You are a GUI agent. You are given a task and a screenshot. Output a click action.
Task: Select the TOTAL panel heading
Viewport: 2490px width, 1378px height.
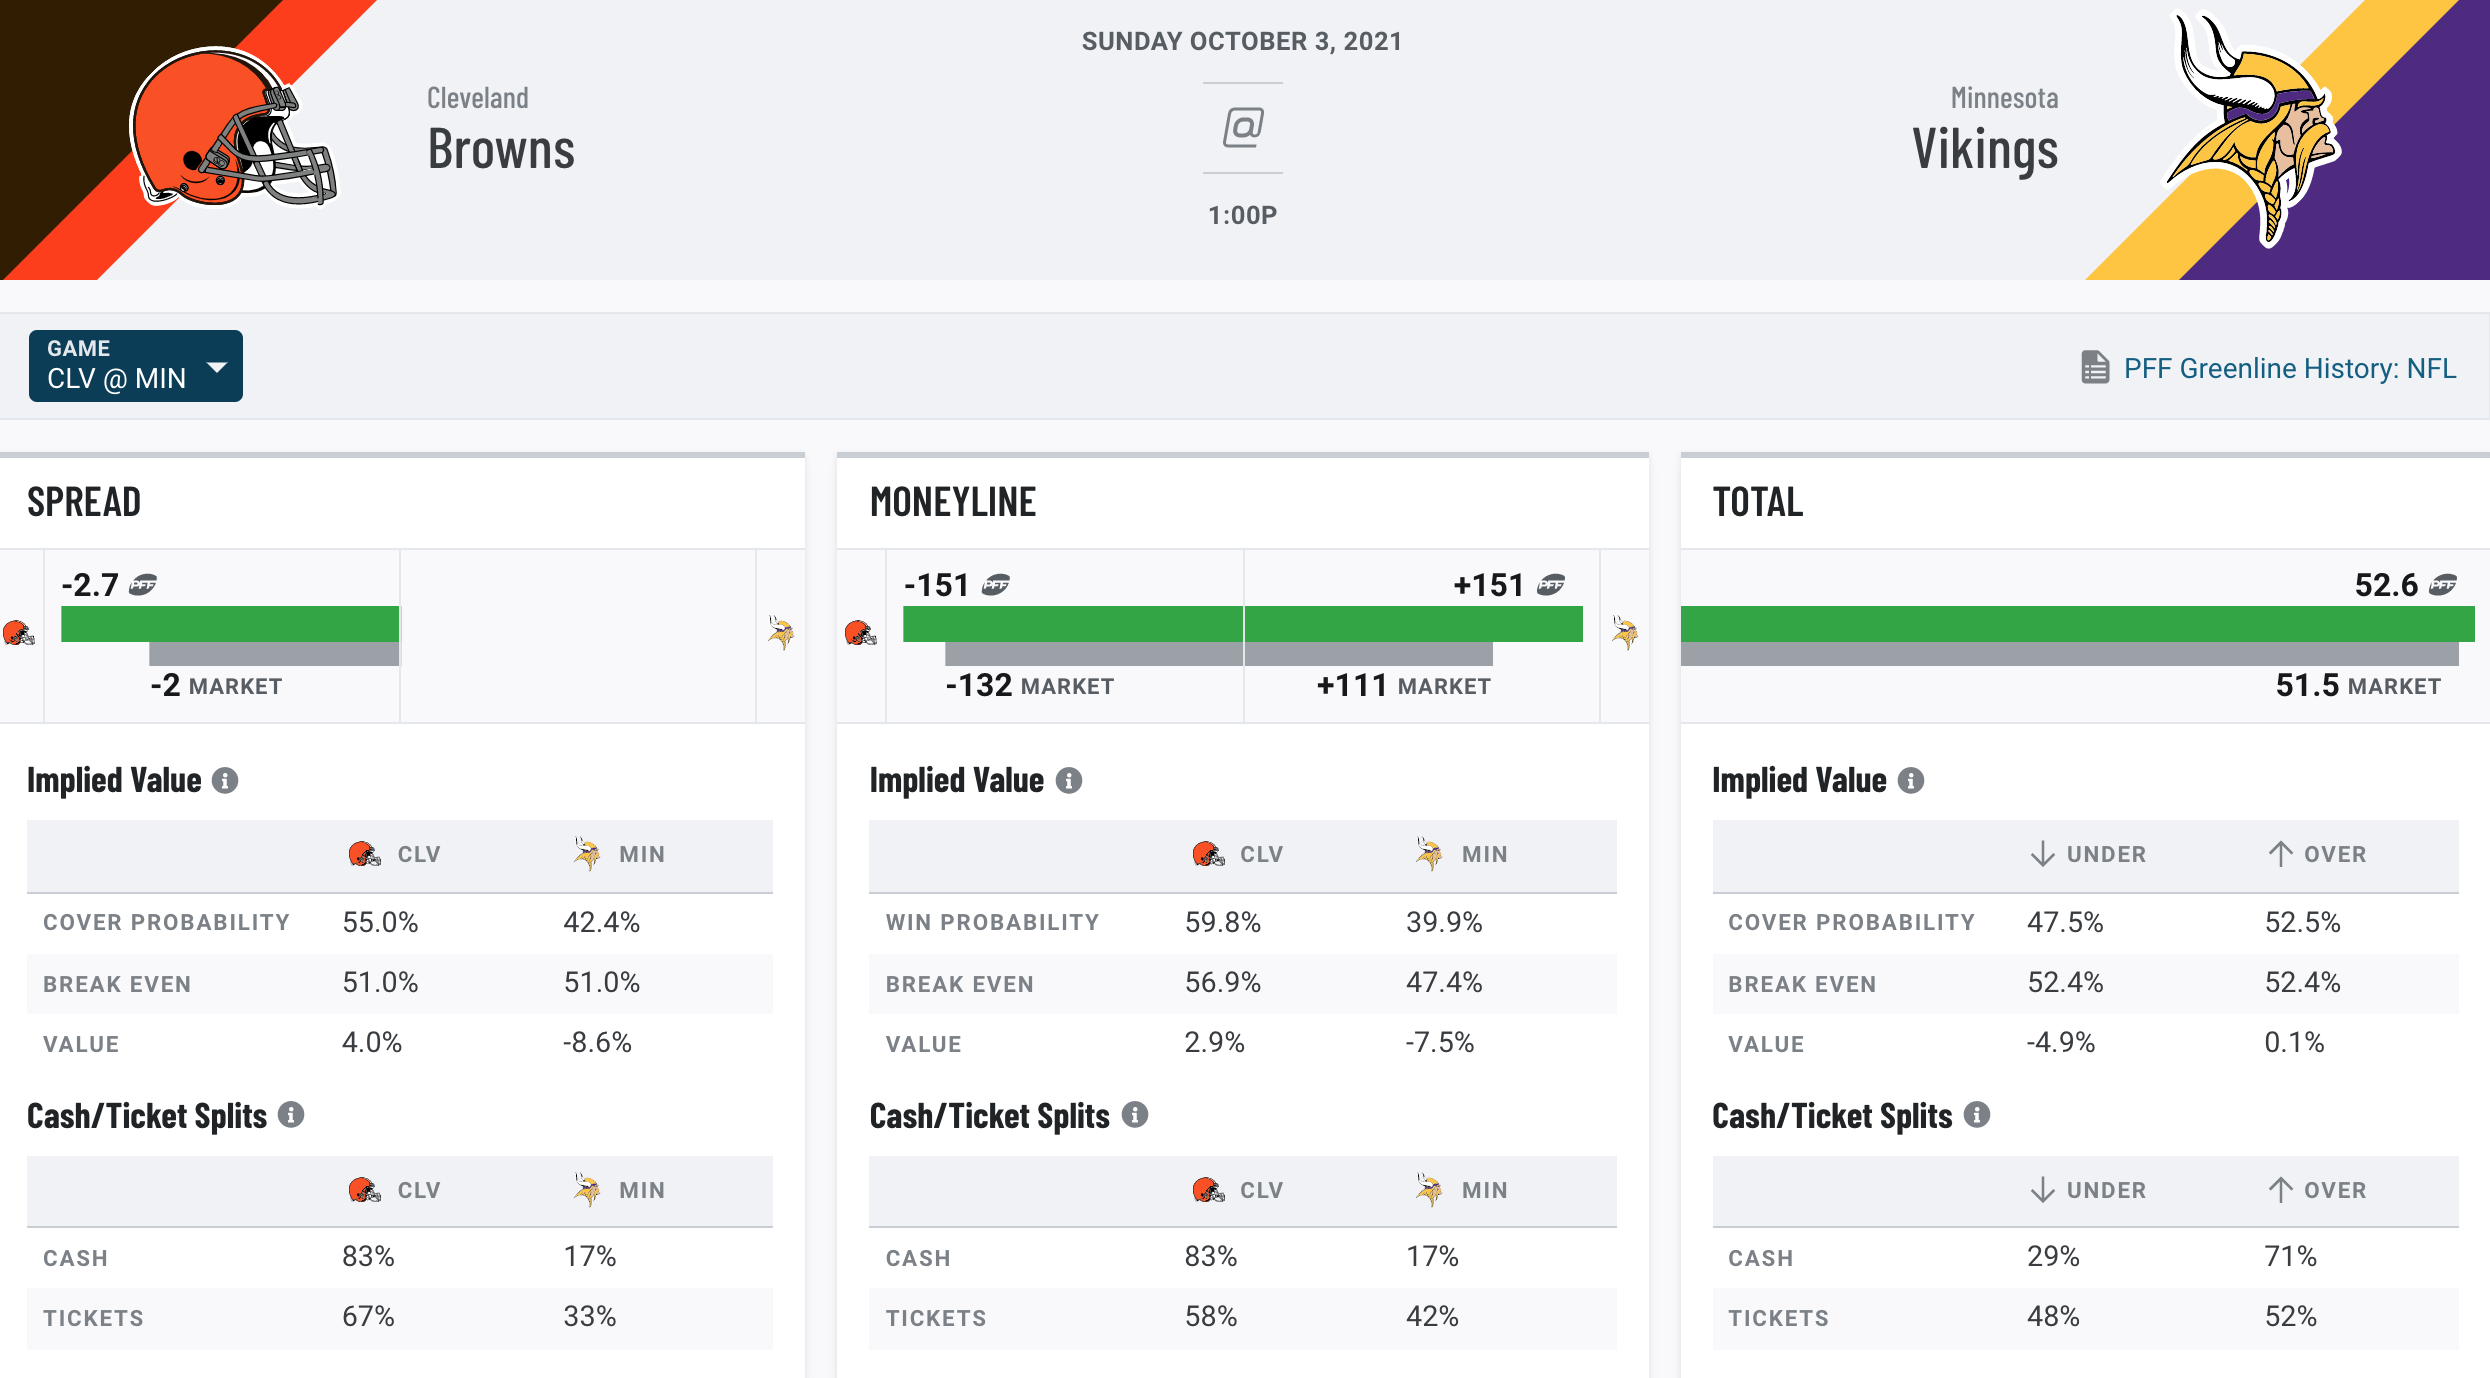[1758, 502]
